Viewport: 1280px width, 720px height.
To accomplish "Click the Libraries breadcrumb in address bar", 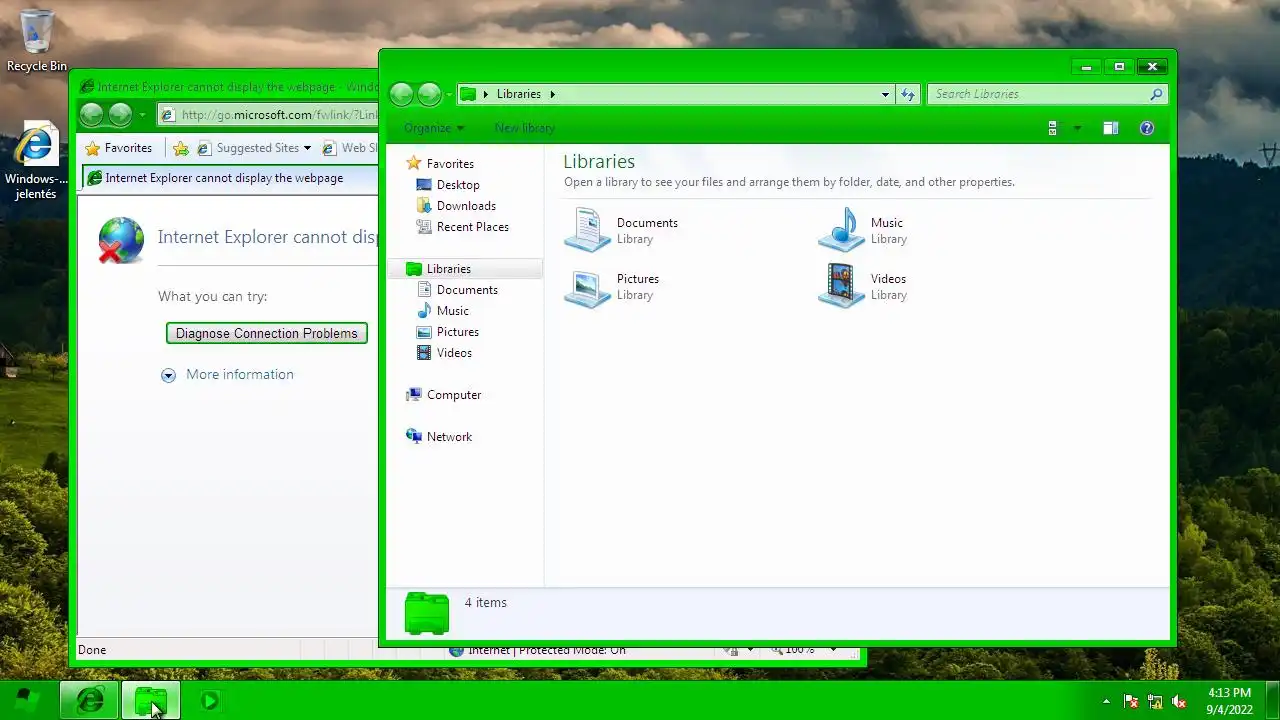I will coord(519,94).
